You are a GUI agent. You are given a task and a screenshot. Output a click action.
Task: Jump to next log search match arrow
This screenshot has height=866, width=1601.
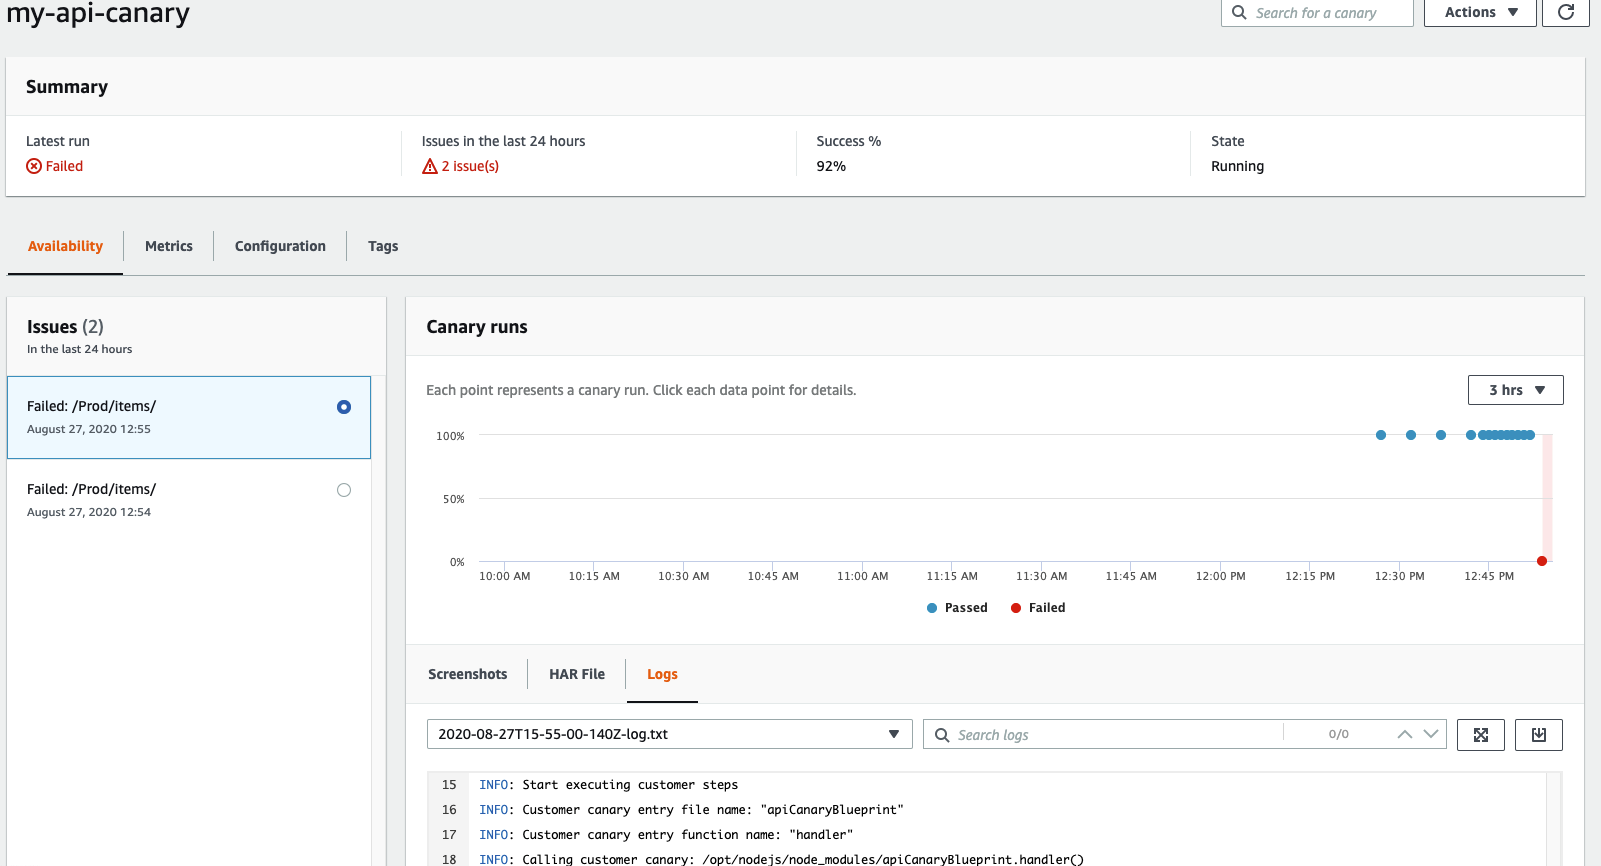pos(1431,734)
